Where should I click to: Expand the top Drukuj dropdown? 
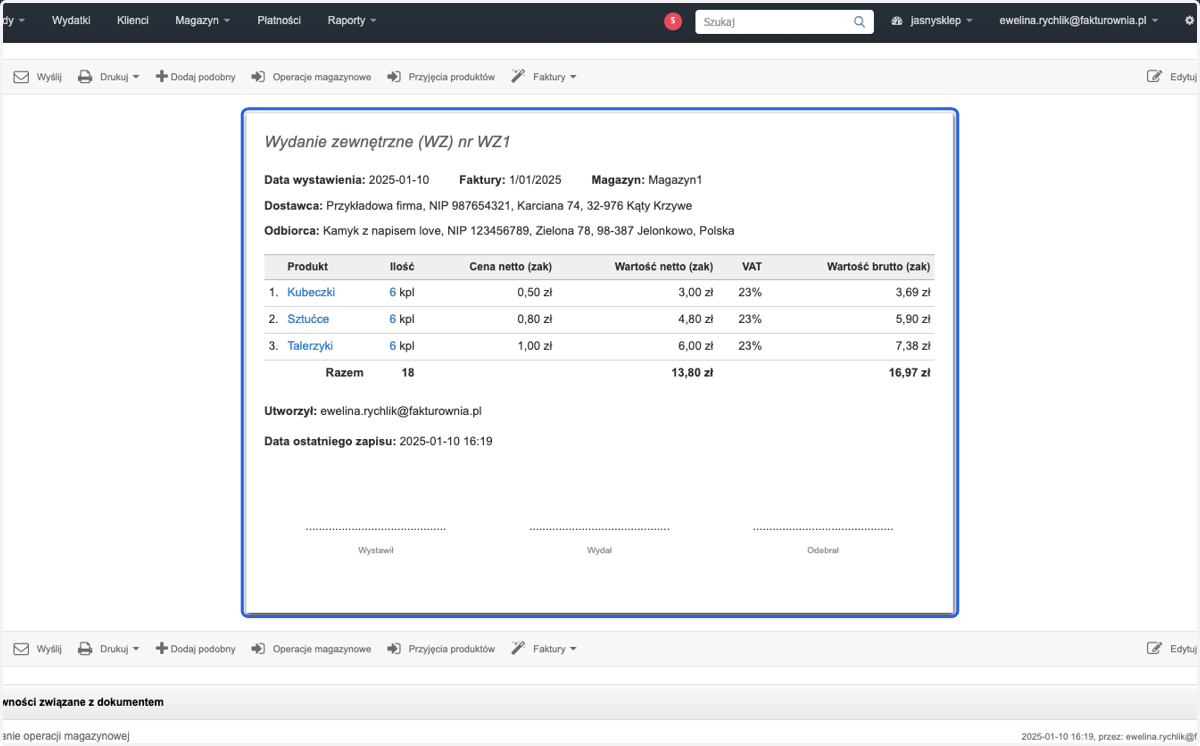pyautogui.click(x=119, y=77)
